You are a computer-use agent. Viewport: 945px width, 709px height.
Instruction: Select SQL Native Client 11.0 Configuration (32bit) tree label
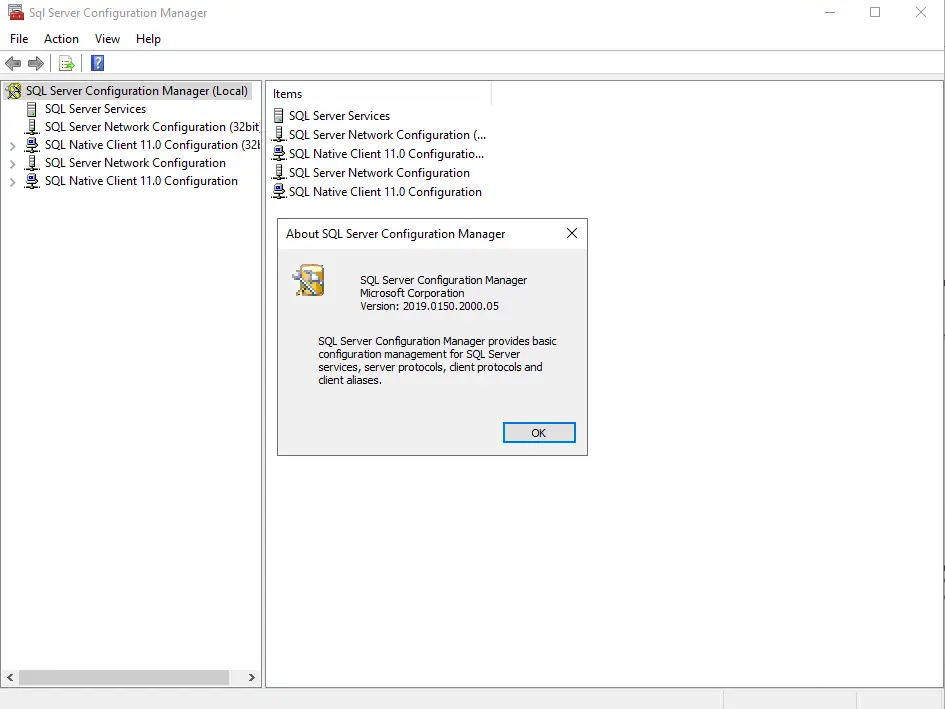(152, 145)
